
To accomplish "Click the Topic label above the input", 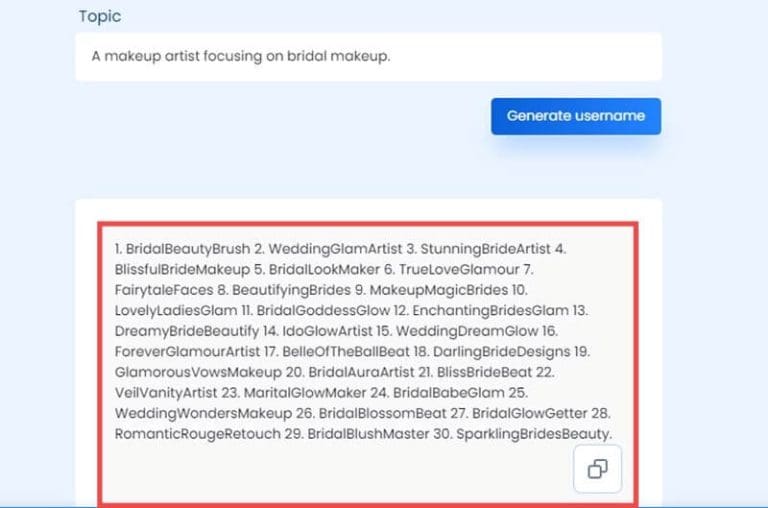I will pyautogui.click(x=100, y=16).
